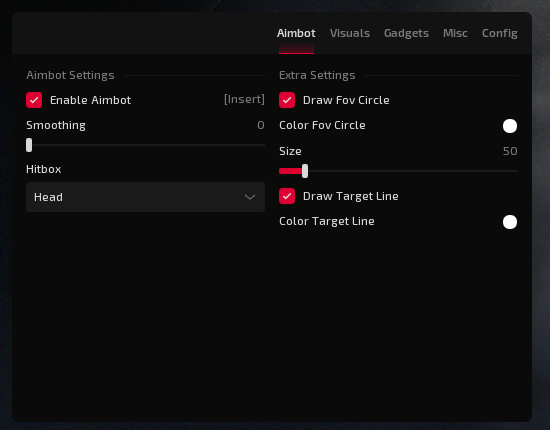Click the Size slider handle

tap(305, 171)
